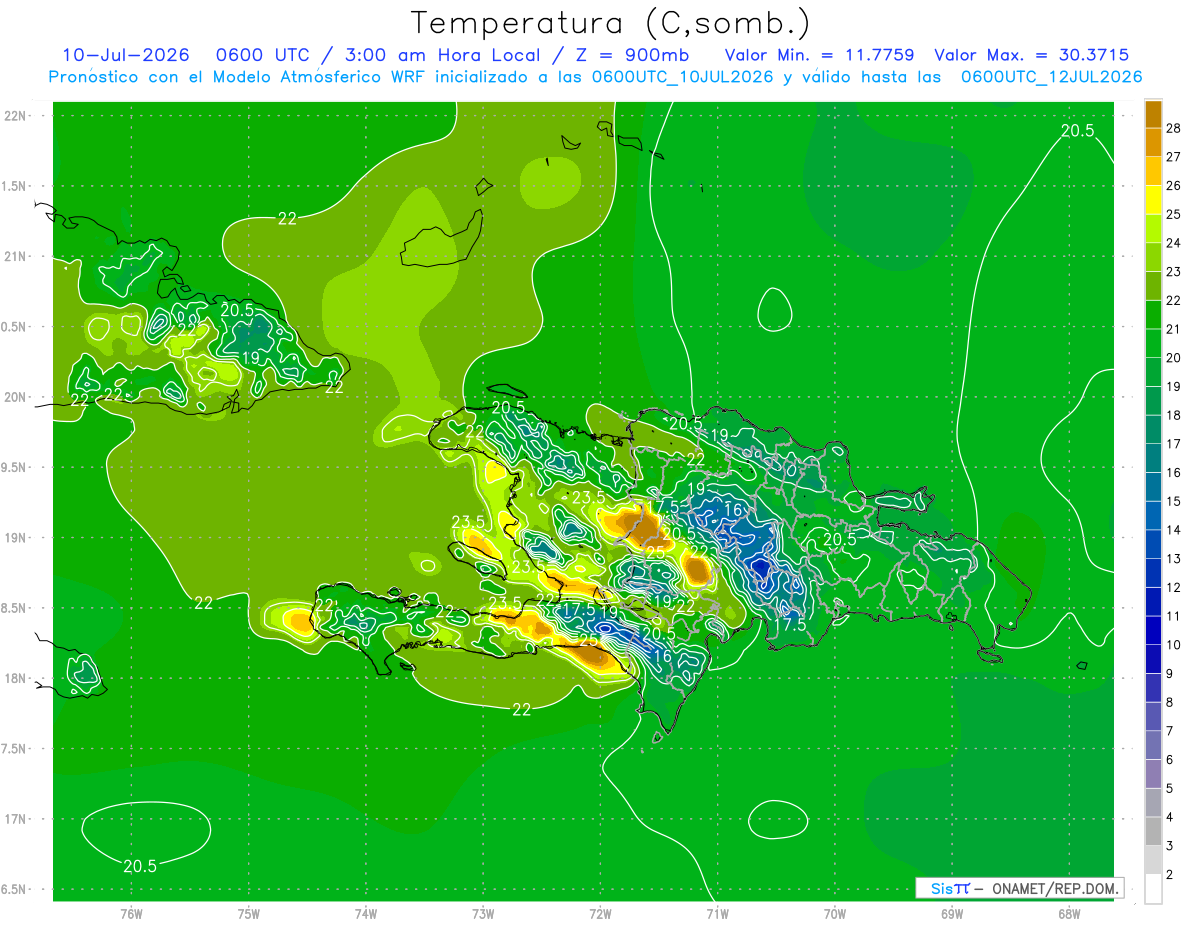Image resolution: width=1200 pixels, height=927 pixels.
Task: Click the legend value '2'
Action: 1170,875
